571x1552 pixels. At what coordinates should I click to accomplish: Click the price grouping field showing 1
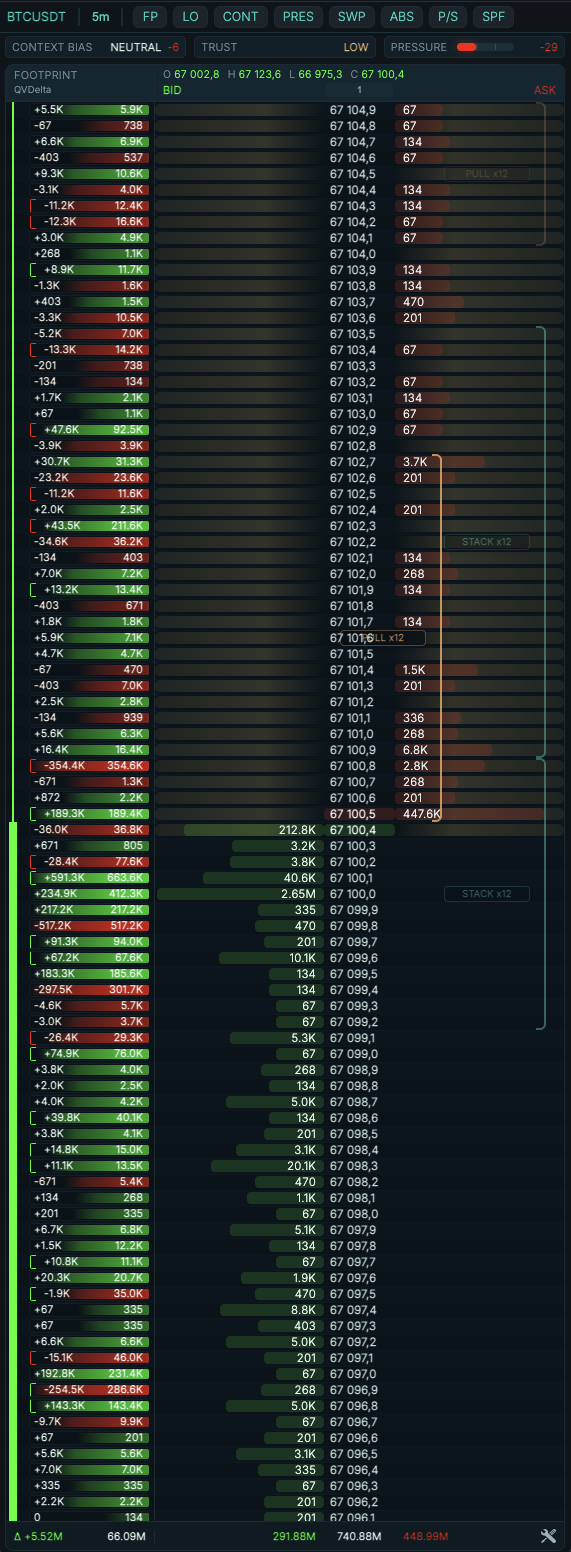point(358,90)
